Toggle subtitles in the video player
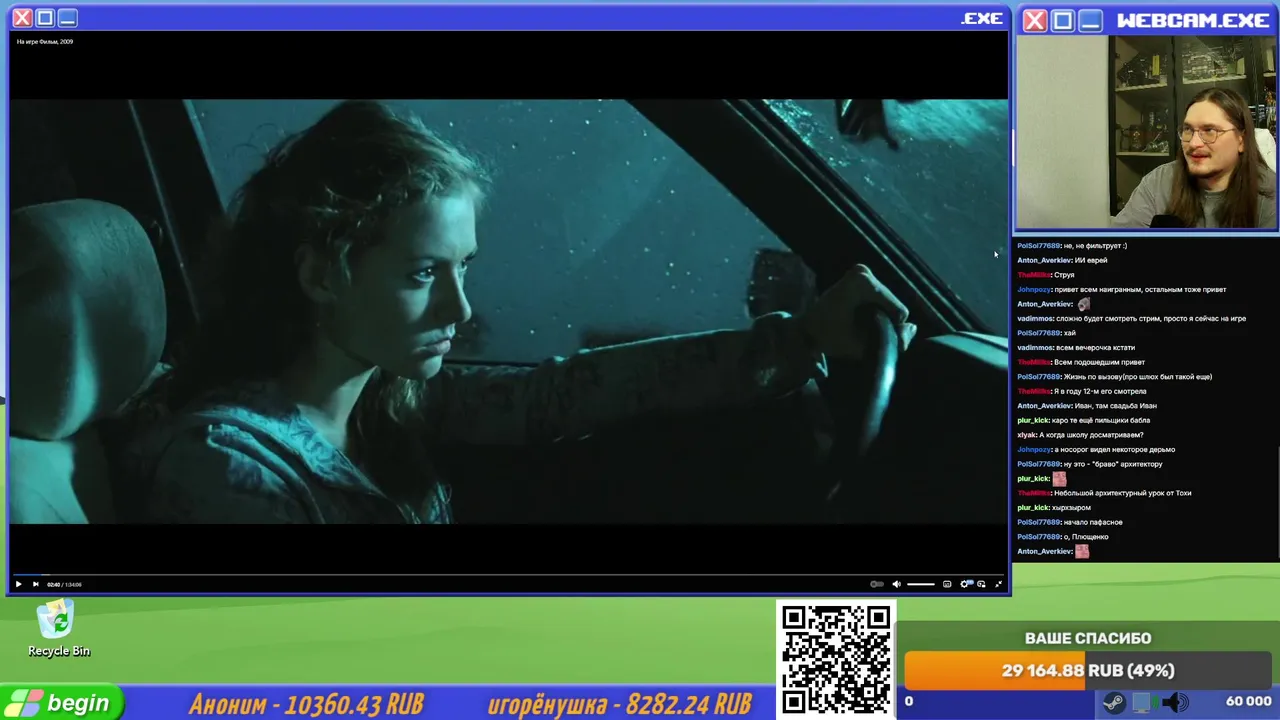The image size is (1280, 720). coord(947,584)
